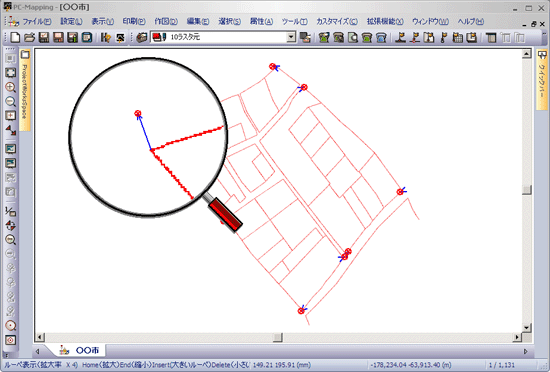Image resolution: width=550 pixels, height=372 pixels.
Task: Open the クイックバー side panel tab
Action: [x=542, y=80]
